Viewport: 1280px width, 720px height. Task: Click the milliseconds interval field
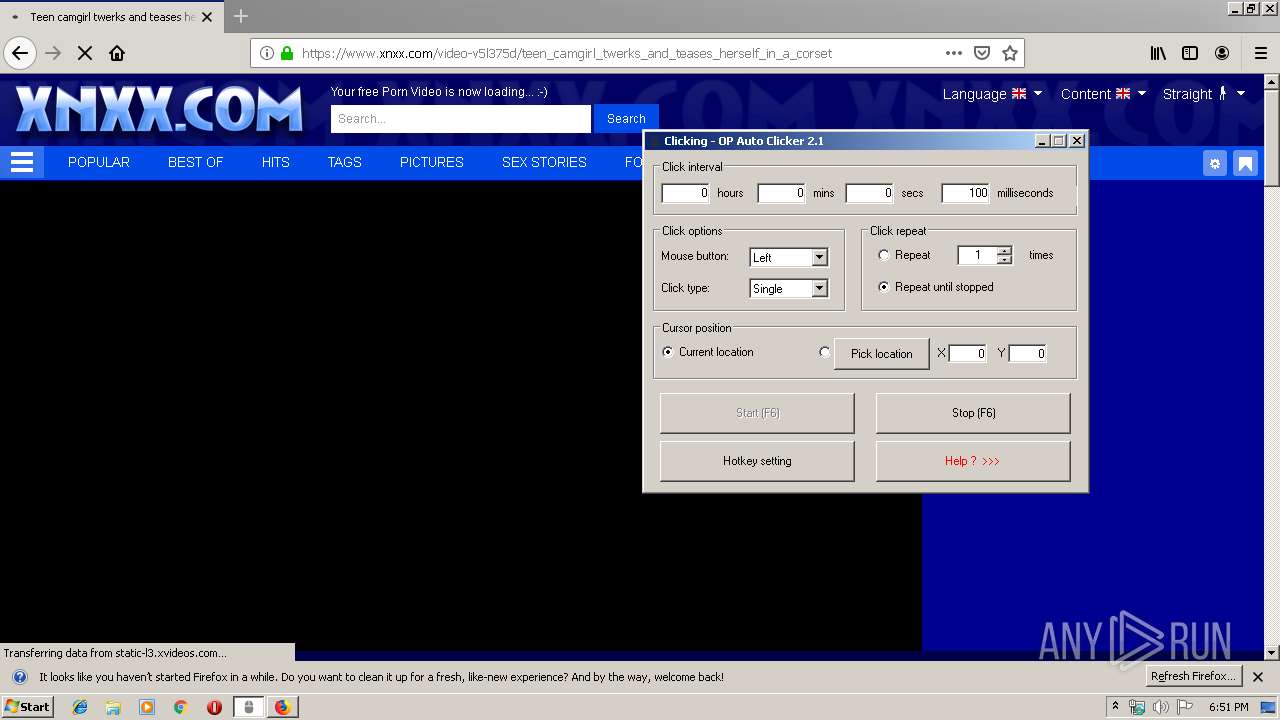[x=965, y=193]
